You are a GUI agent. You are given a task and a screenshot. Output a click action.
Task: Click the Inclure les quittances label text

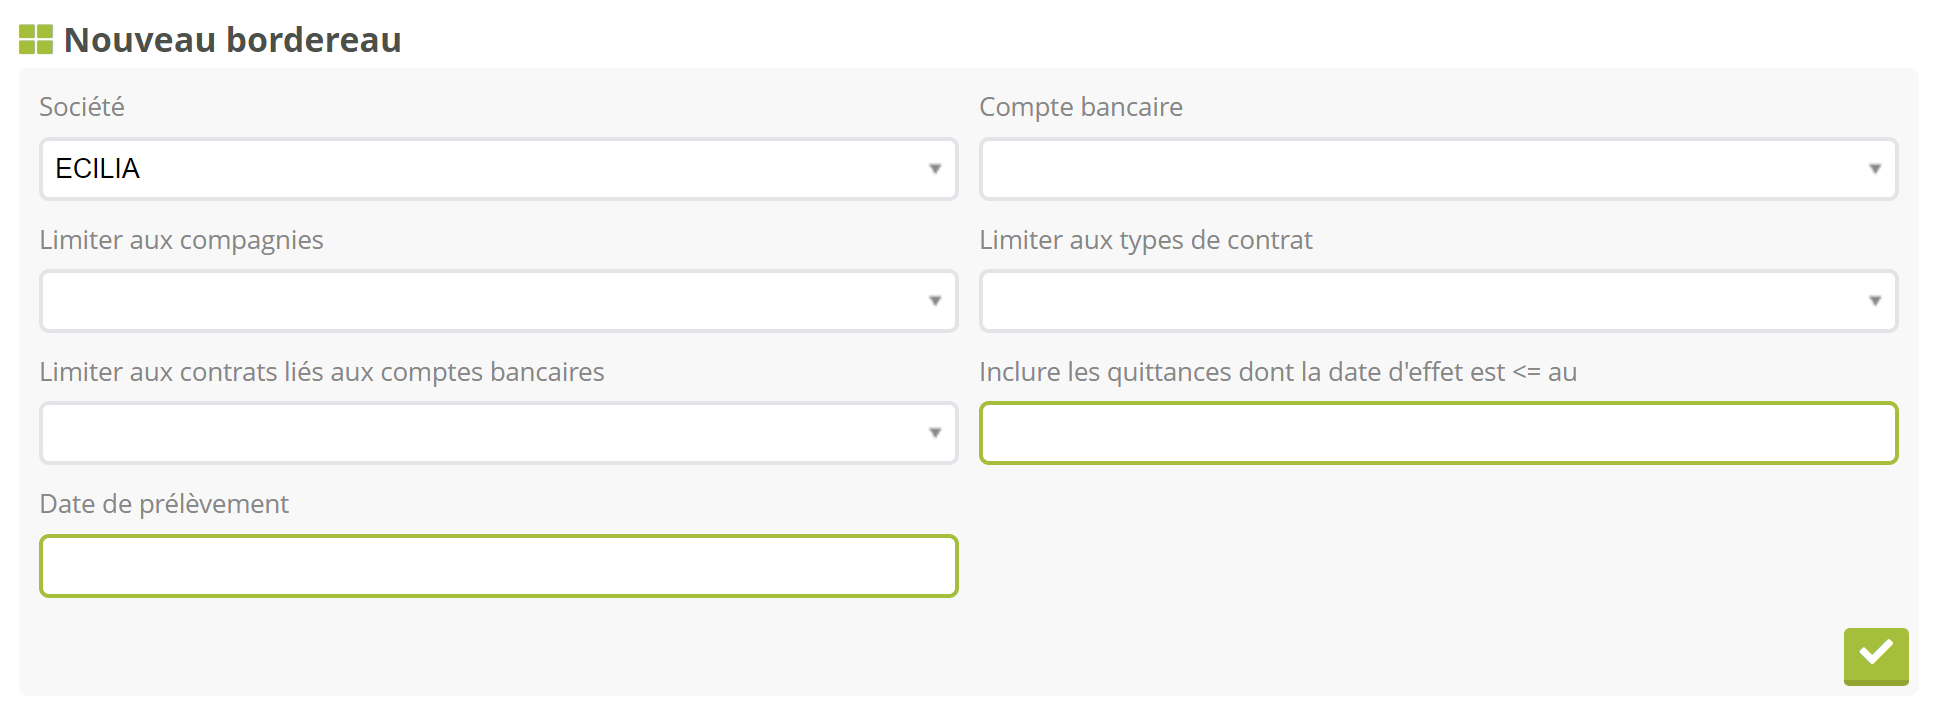pos(1278,372)
